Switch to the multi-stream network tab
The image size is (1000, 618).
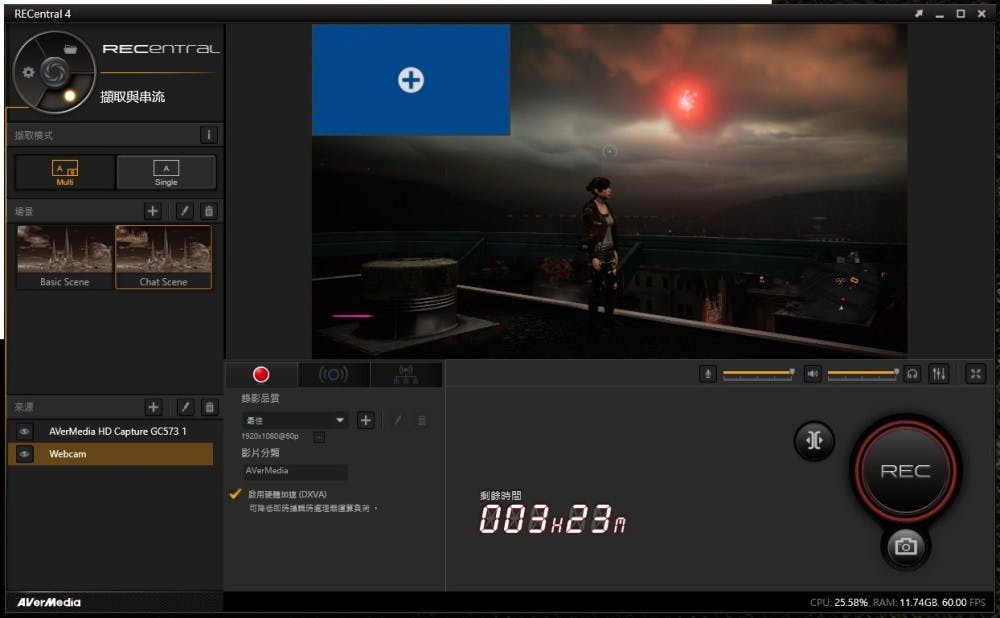point(405,375)
